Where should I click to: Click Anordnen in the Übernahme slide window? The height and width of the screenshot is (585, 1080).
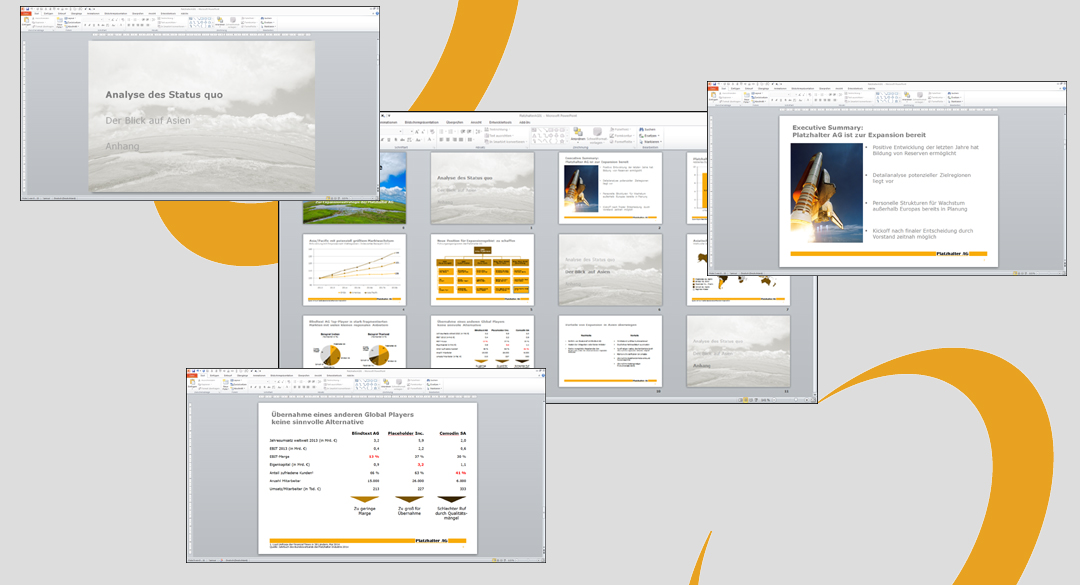coord(386,383)
